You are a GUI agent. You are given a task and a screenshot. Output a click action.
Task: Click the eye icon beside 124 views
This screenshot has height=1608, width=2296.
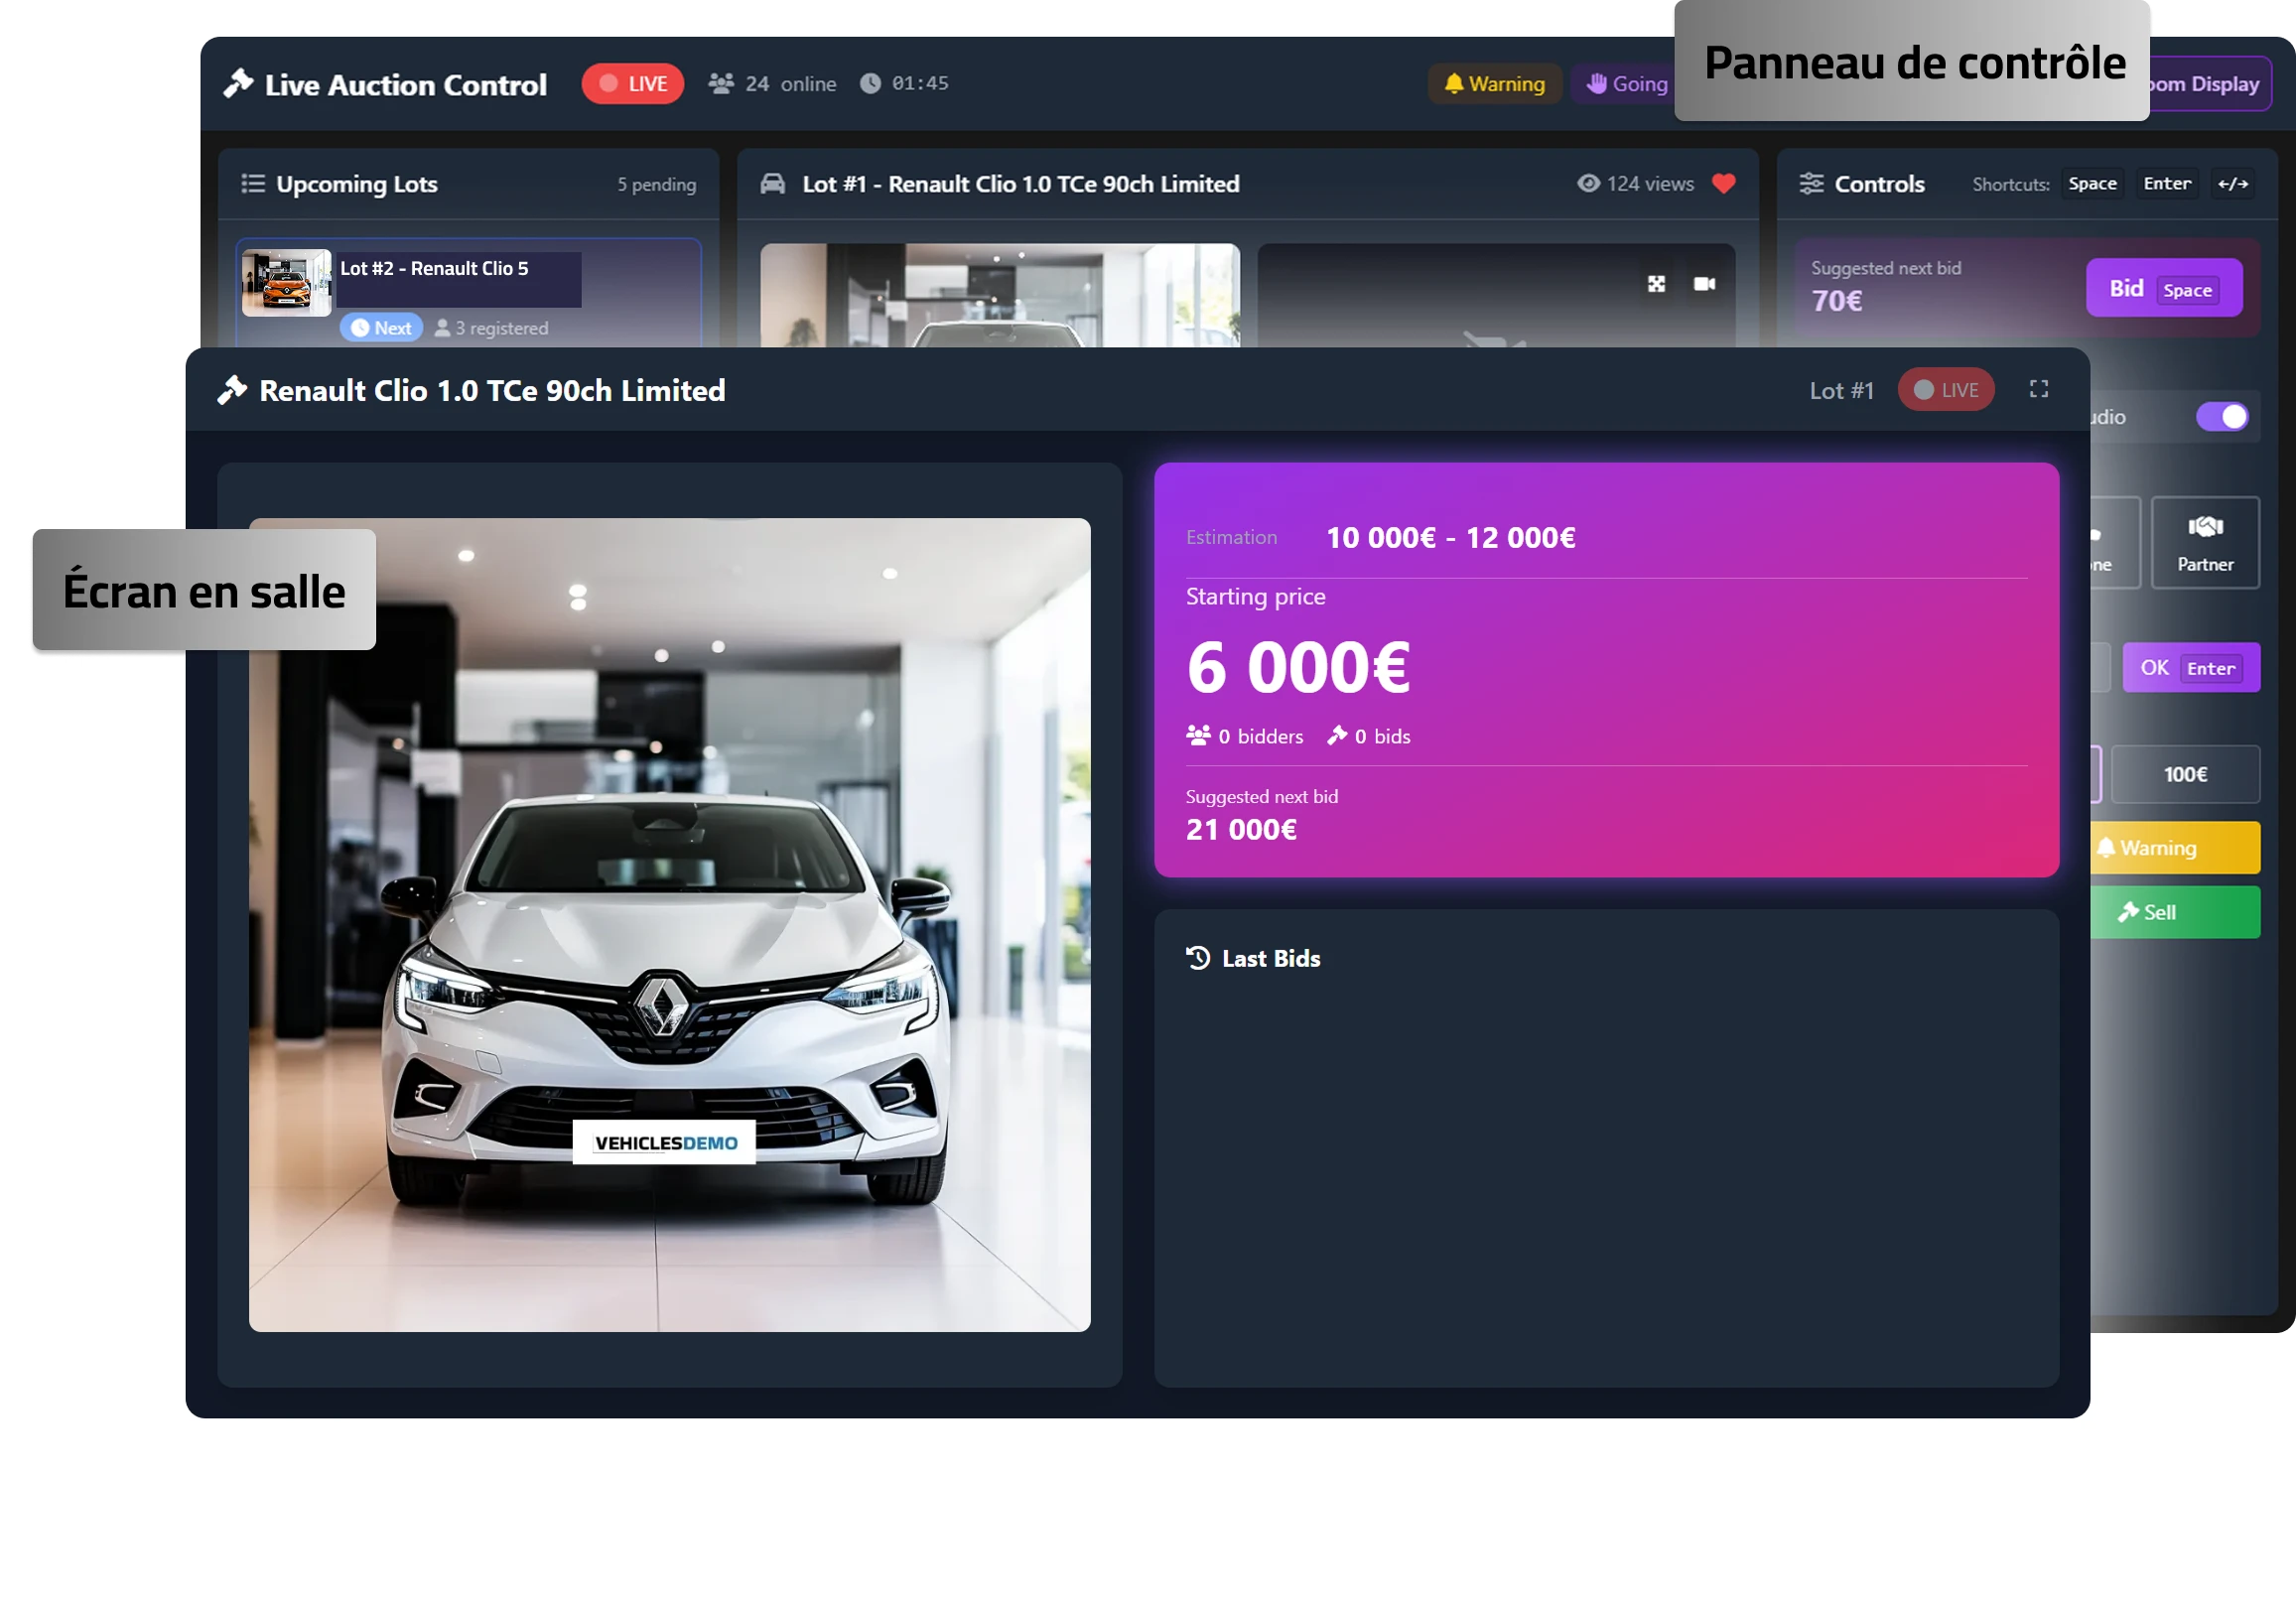click(x=1588, y=184)
